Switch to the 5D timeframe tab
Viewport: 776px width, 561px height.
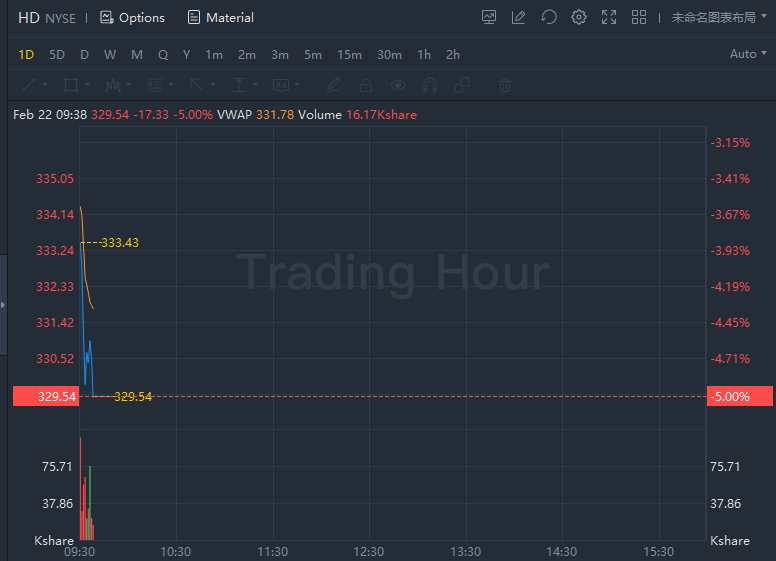[57, 54]
